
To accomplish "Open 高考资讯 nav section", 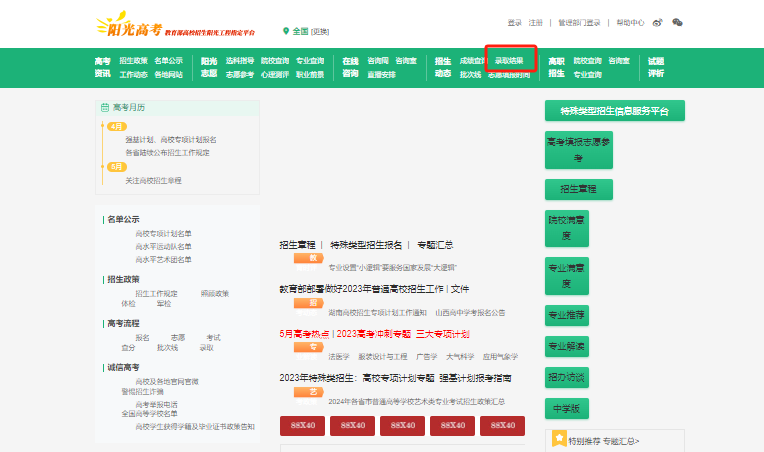I will [103, 67].
